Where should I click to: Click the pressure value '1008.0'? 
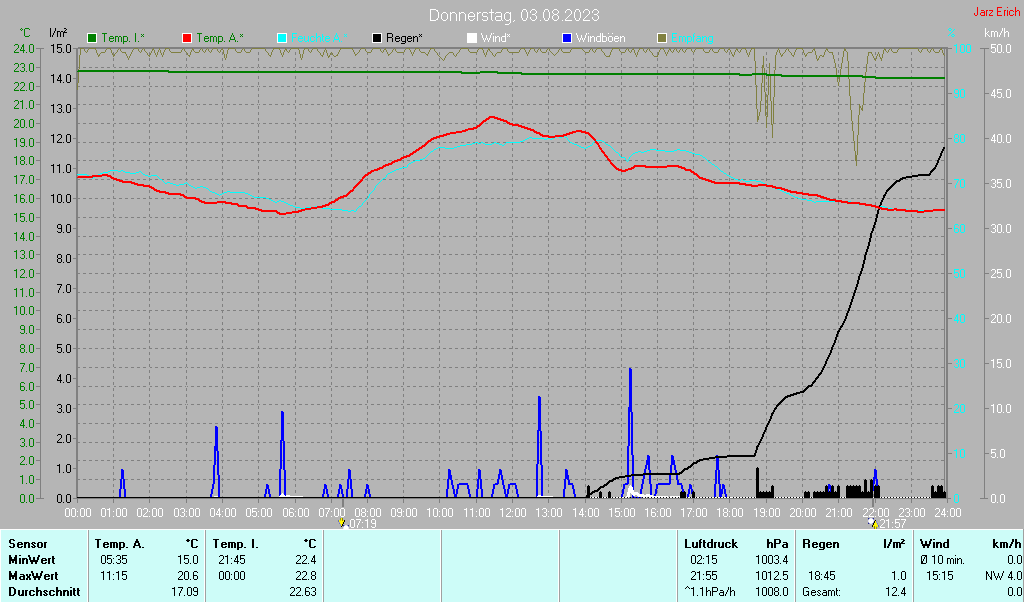[772, 592]
